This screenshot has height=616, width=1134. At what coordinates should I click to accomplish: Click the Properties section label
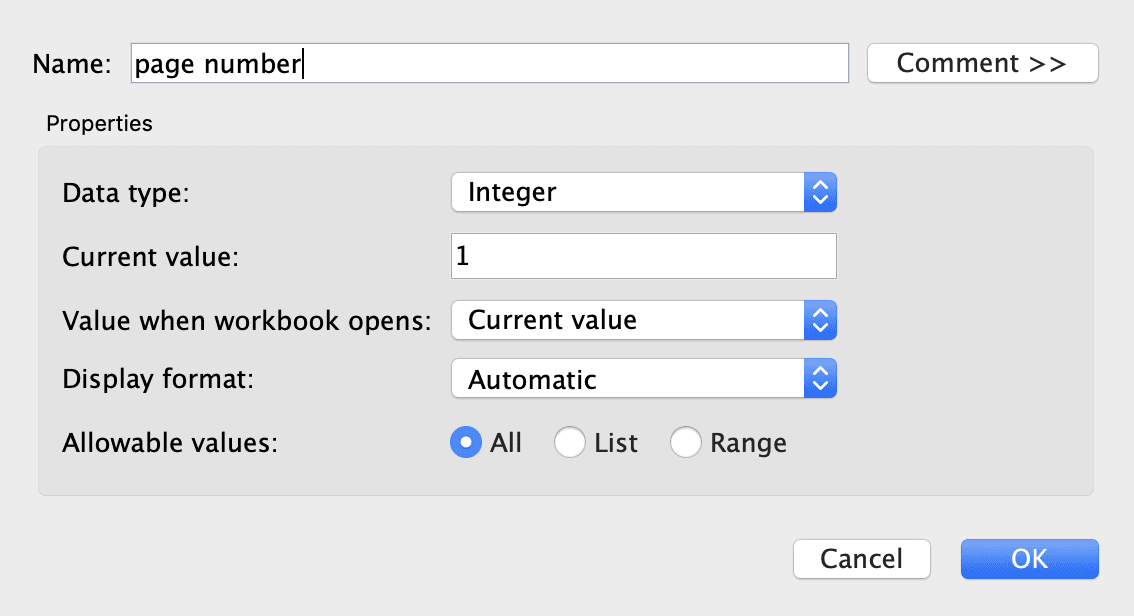click(x=99, y=123)
